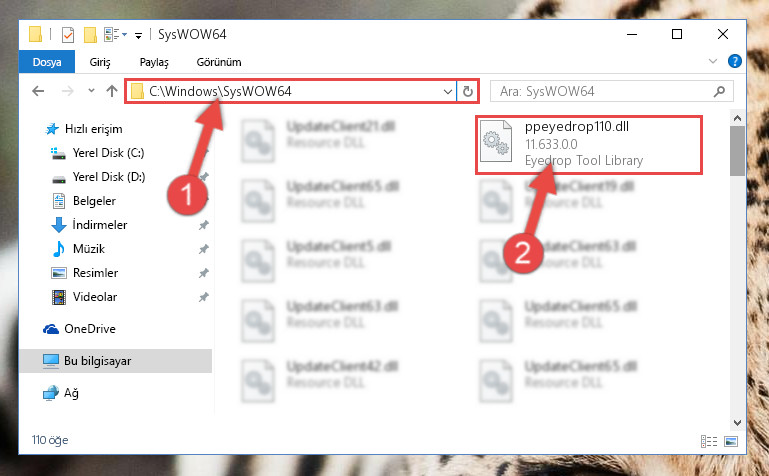Select ppeyedrop110.dll file

(589, 145)
